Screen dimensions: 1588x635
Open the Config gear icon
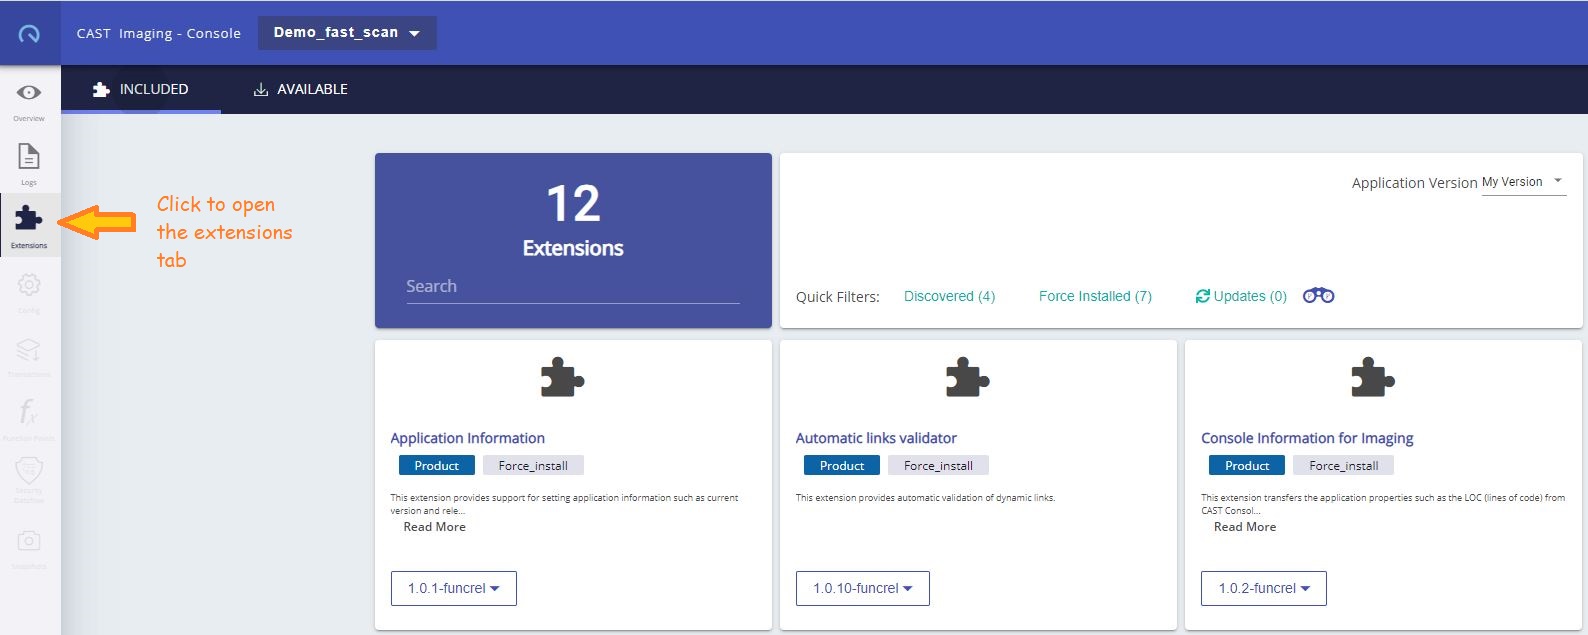[29, 285]
